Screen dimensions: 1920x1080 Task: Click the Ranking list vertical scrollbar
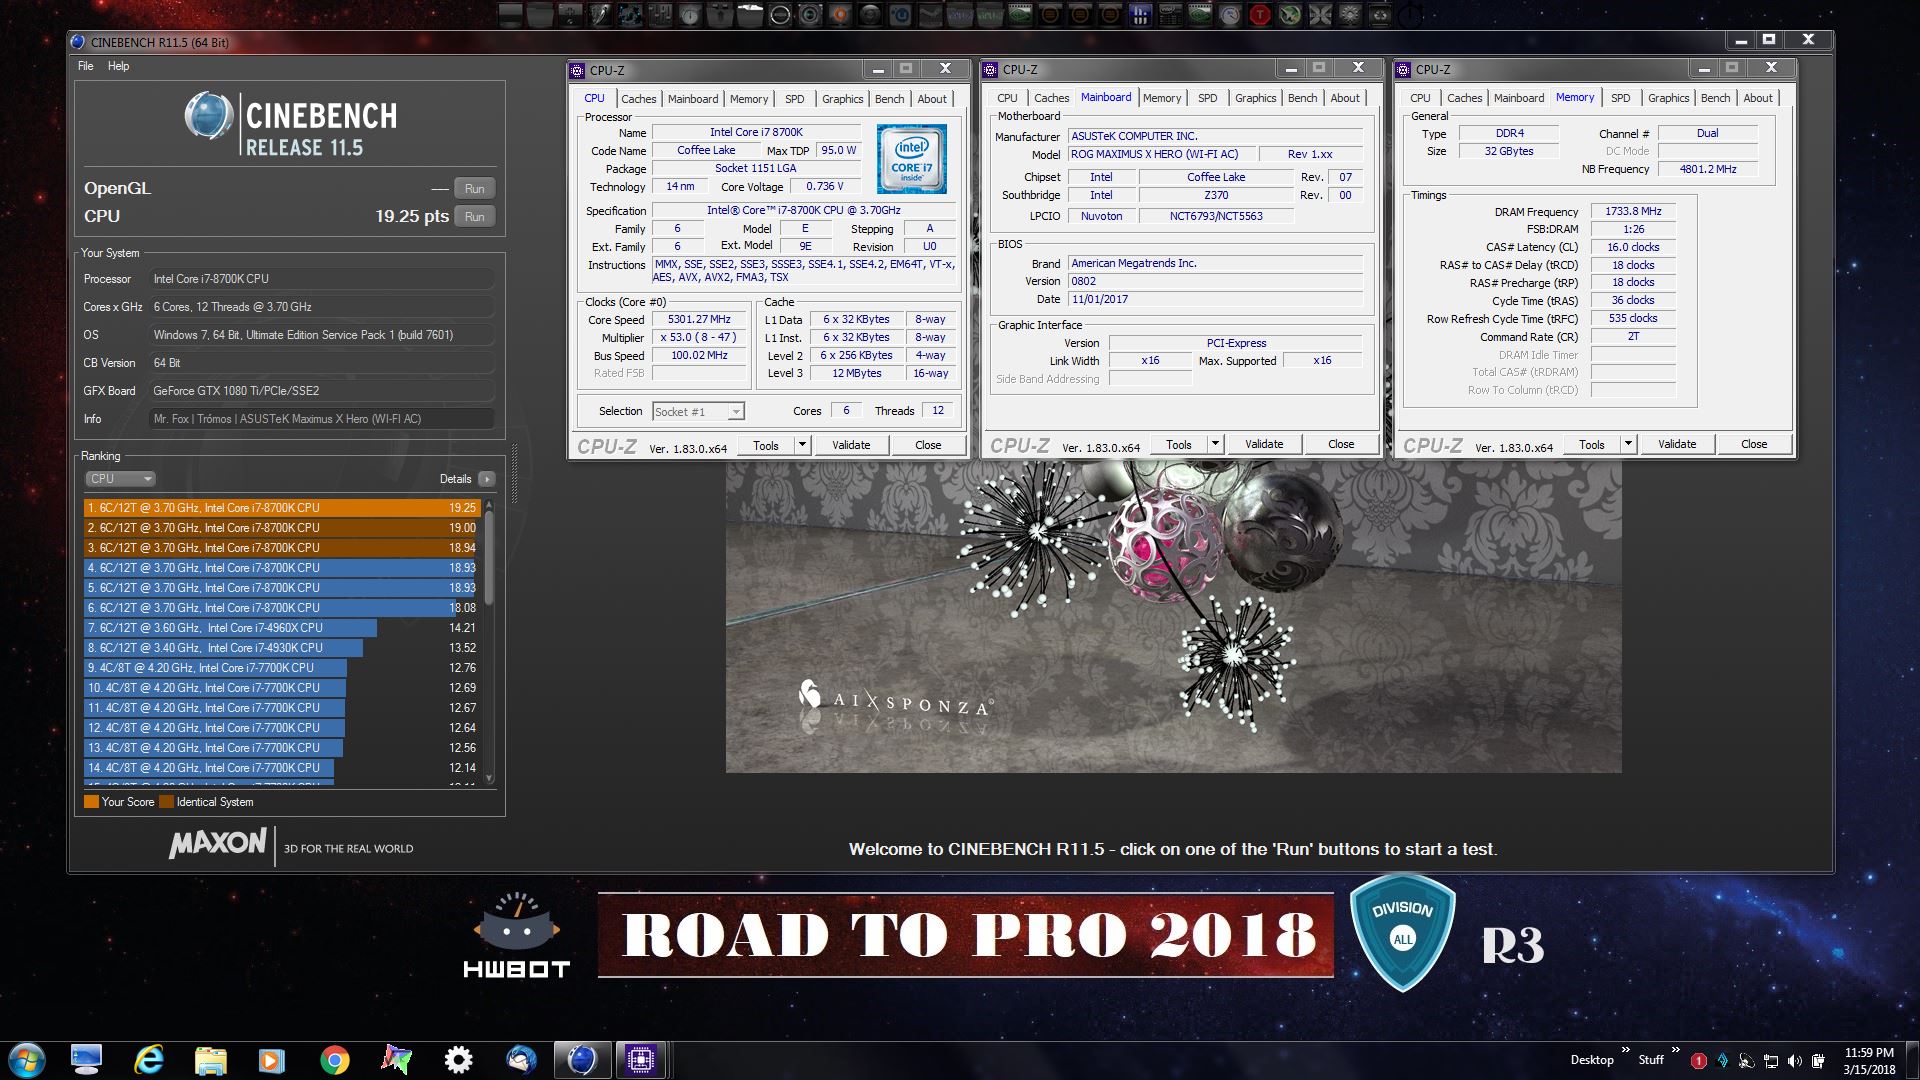[x=489, y=560]
